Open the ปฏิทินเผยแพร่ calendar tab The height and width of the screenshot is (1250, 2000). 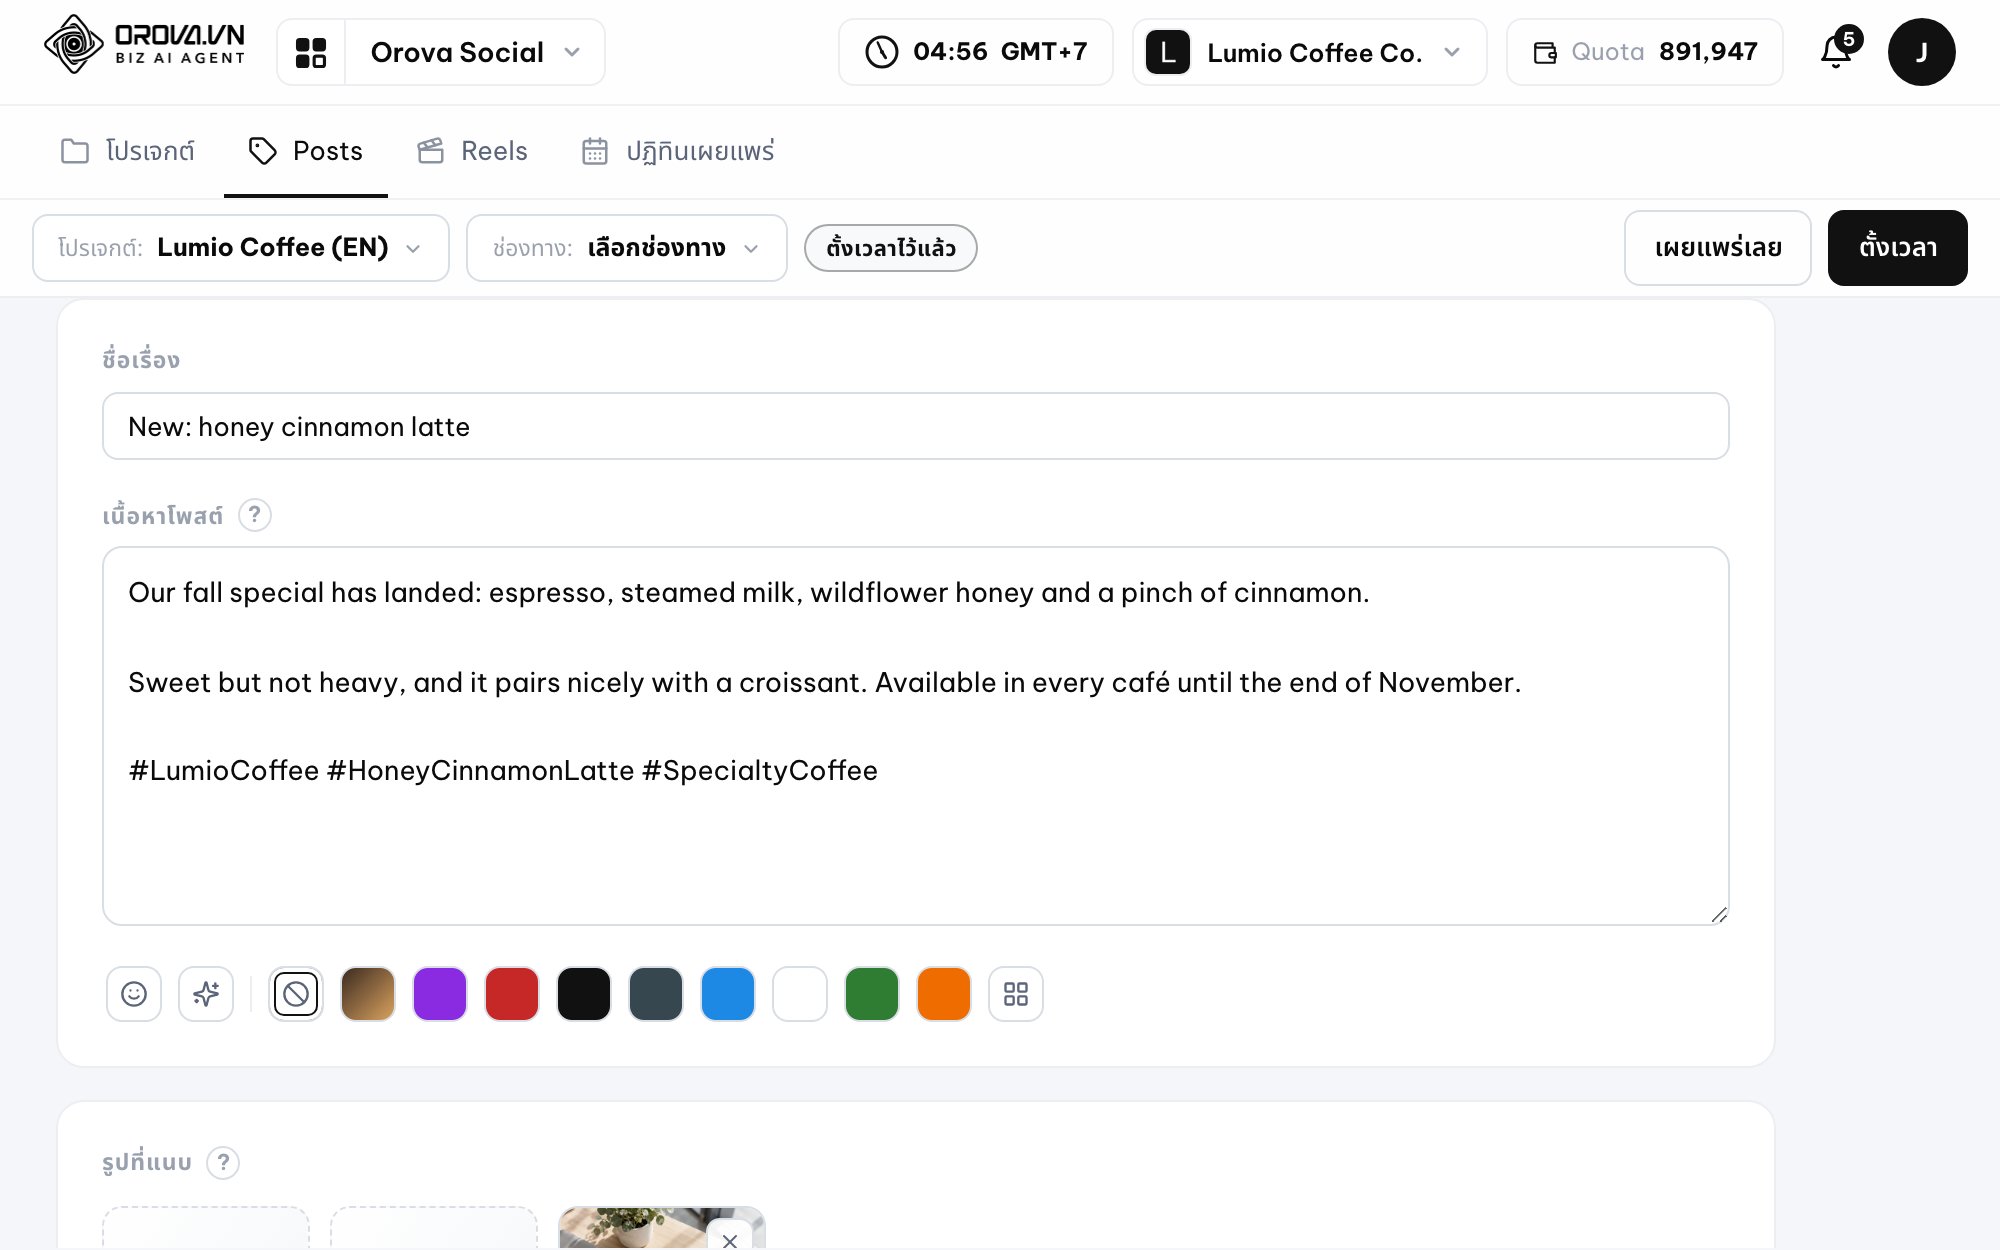pos(678,151)
